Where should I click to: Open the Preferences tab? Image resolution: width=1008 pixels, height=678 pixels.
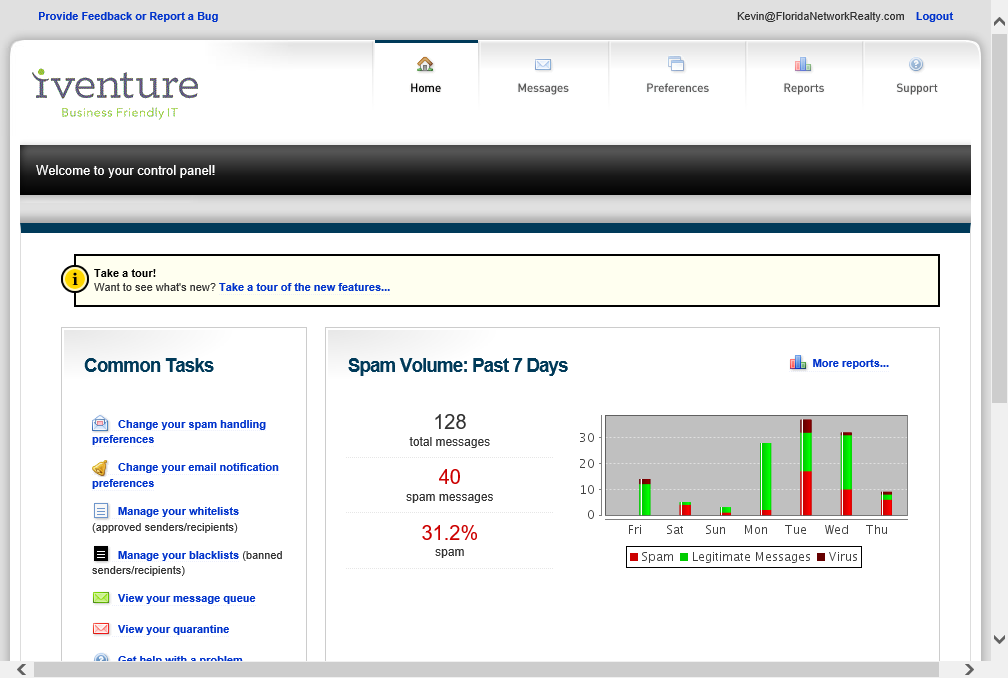click(x=678, y=75)
